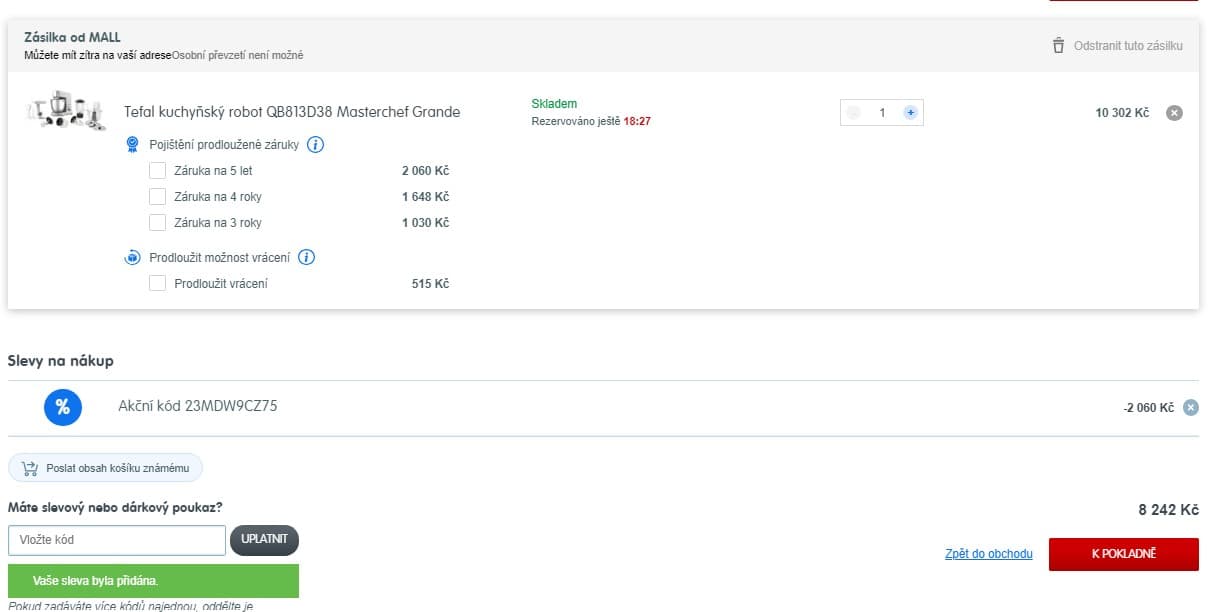The height and width of the screenshot is (612, 1212).
Task: Click the 515 Kč extended return price
Action: pos(430,284)
